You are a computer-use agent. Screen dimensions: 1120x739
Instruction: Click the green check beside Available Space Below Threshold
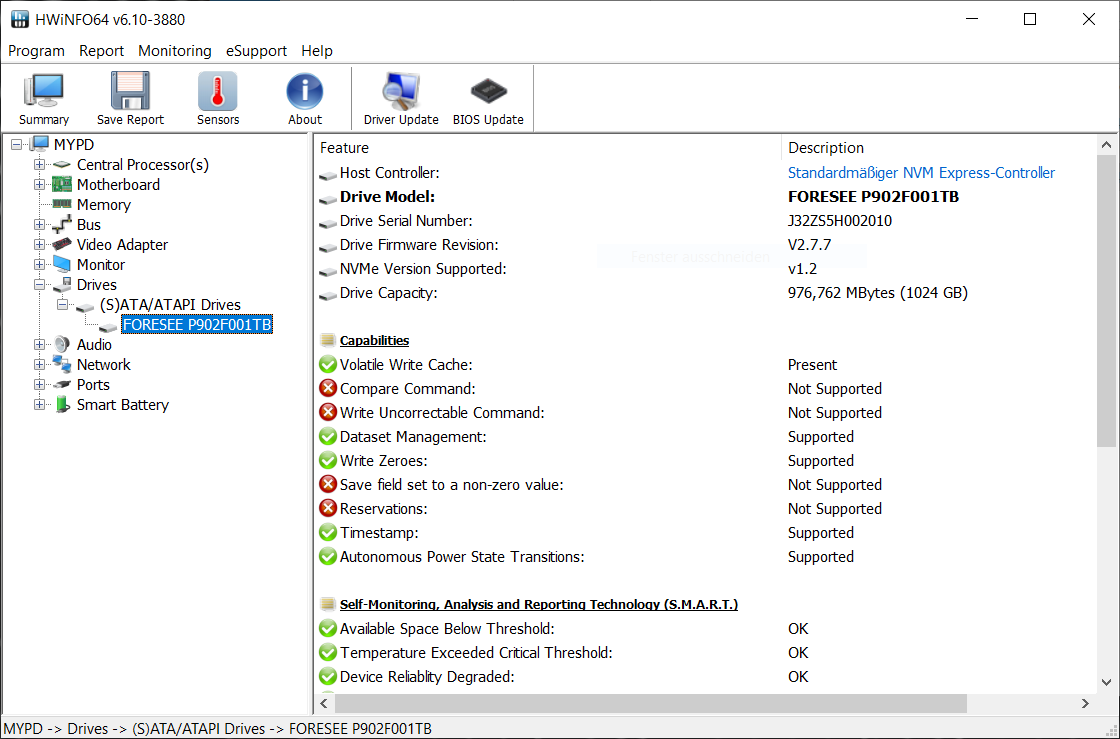(328, 628)
